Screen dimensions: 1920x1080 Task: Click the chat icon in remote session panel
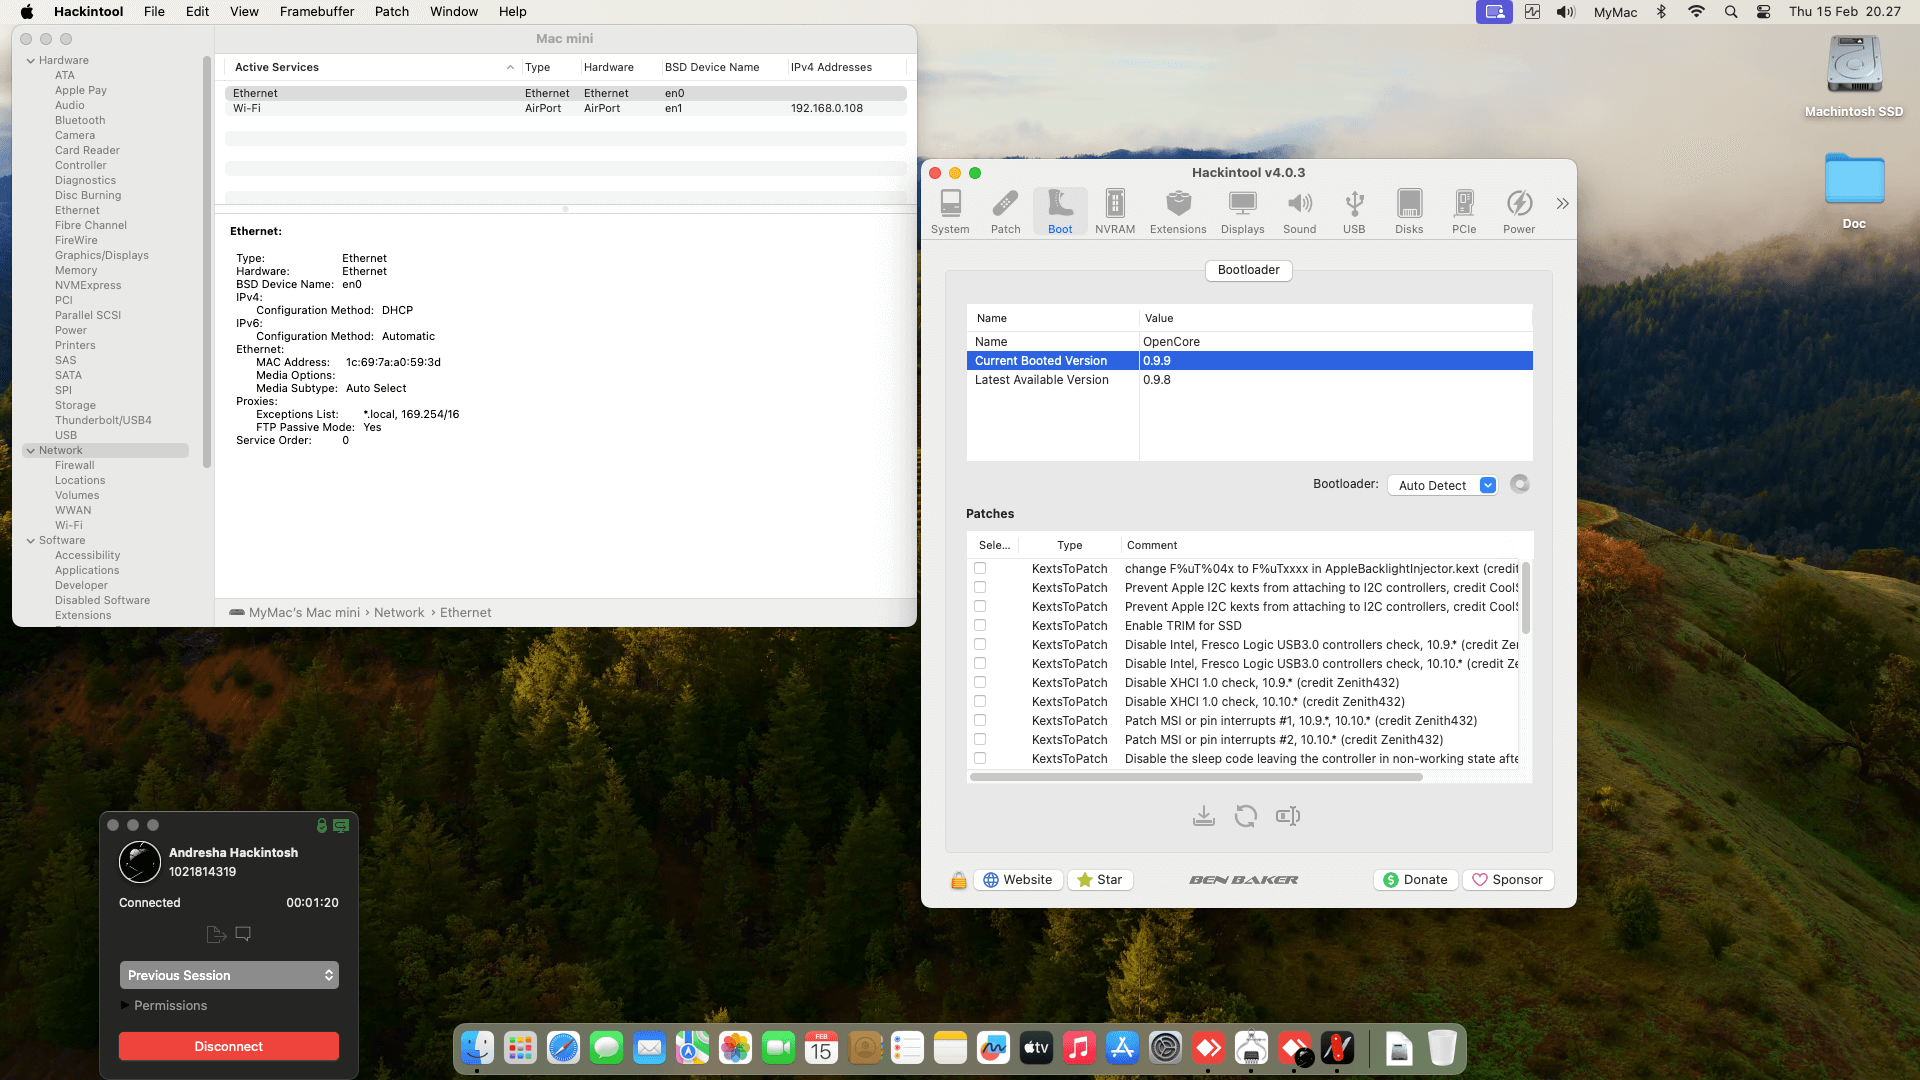pyautogui.click(x=243, y=934)
